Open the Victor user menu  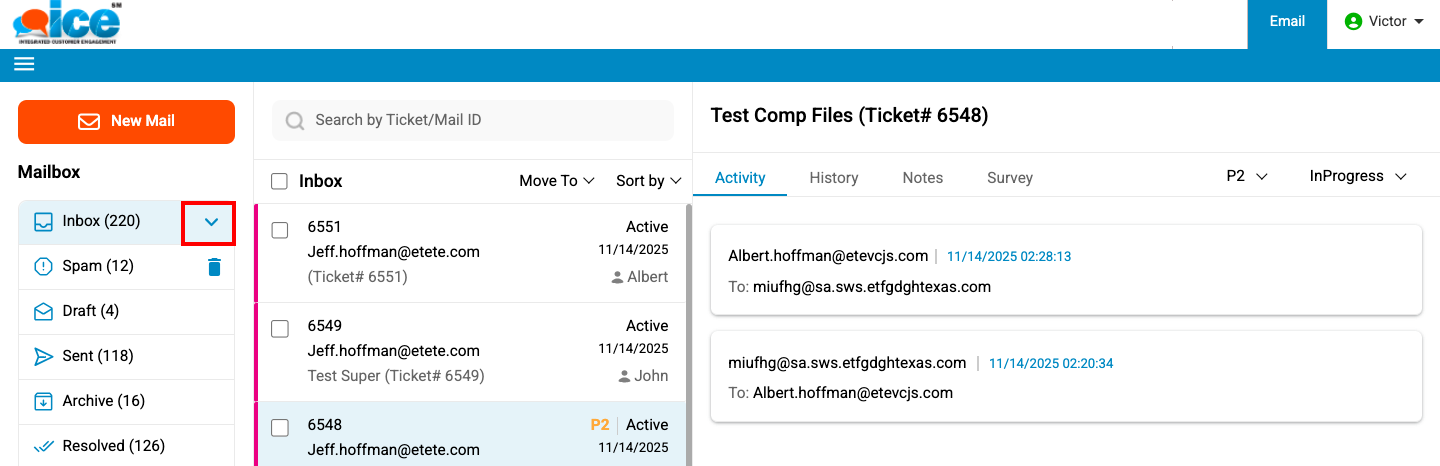click(1385, 22)
